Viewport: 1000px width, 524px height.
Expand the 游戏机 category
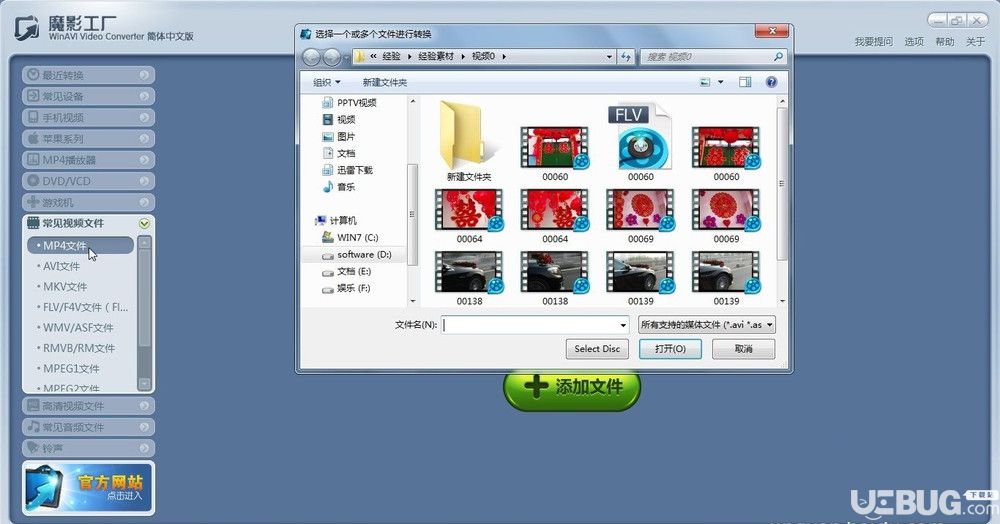point(88,202)
